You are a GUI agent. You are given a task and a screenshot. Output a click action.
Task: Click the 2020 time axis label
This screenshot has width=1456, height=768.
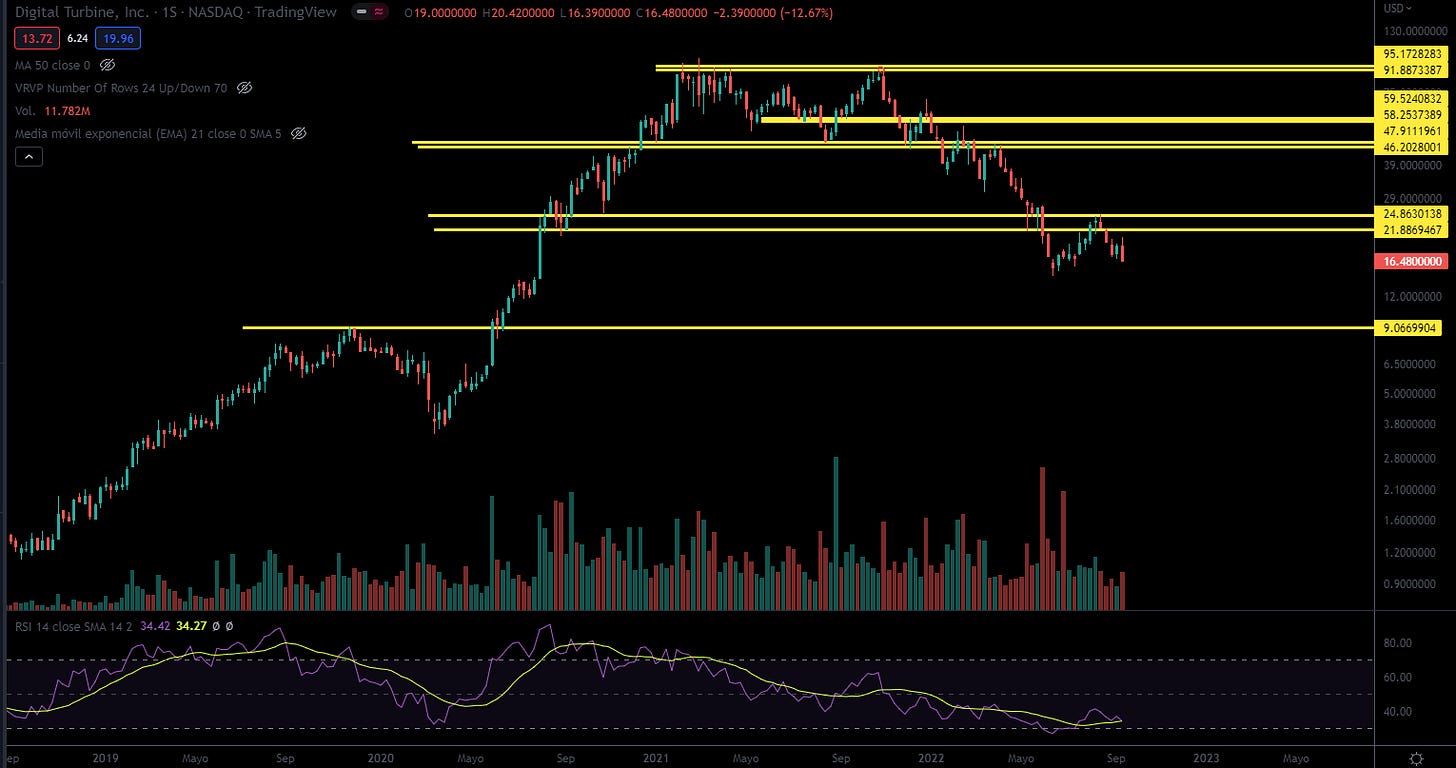coord(378,758)
